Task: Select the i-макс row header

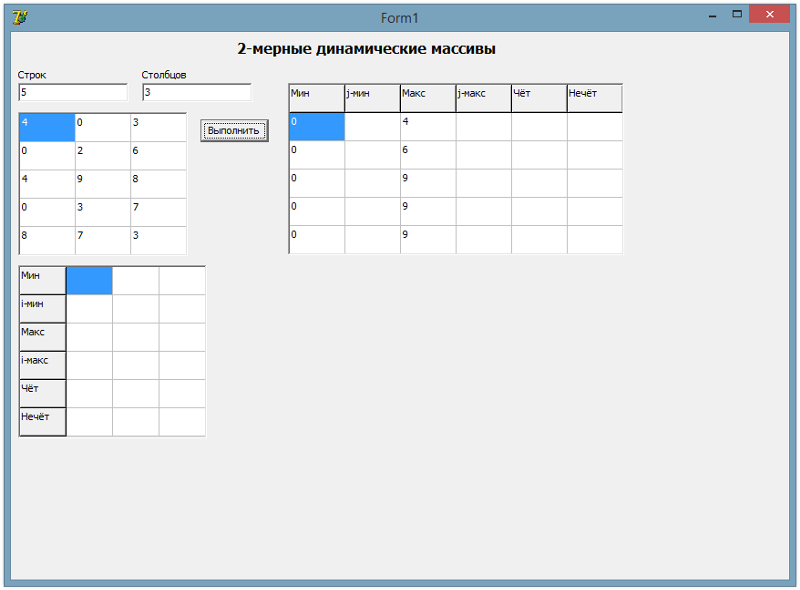Action: (x=42, y=365)
